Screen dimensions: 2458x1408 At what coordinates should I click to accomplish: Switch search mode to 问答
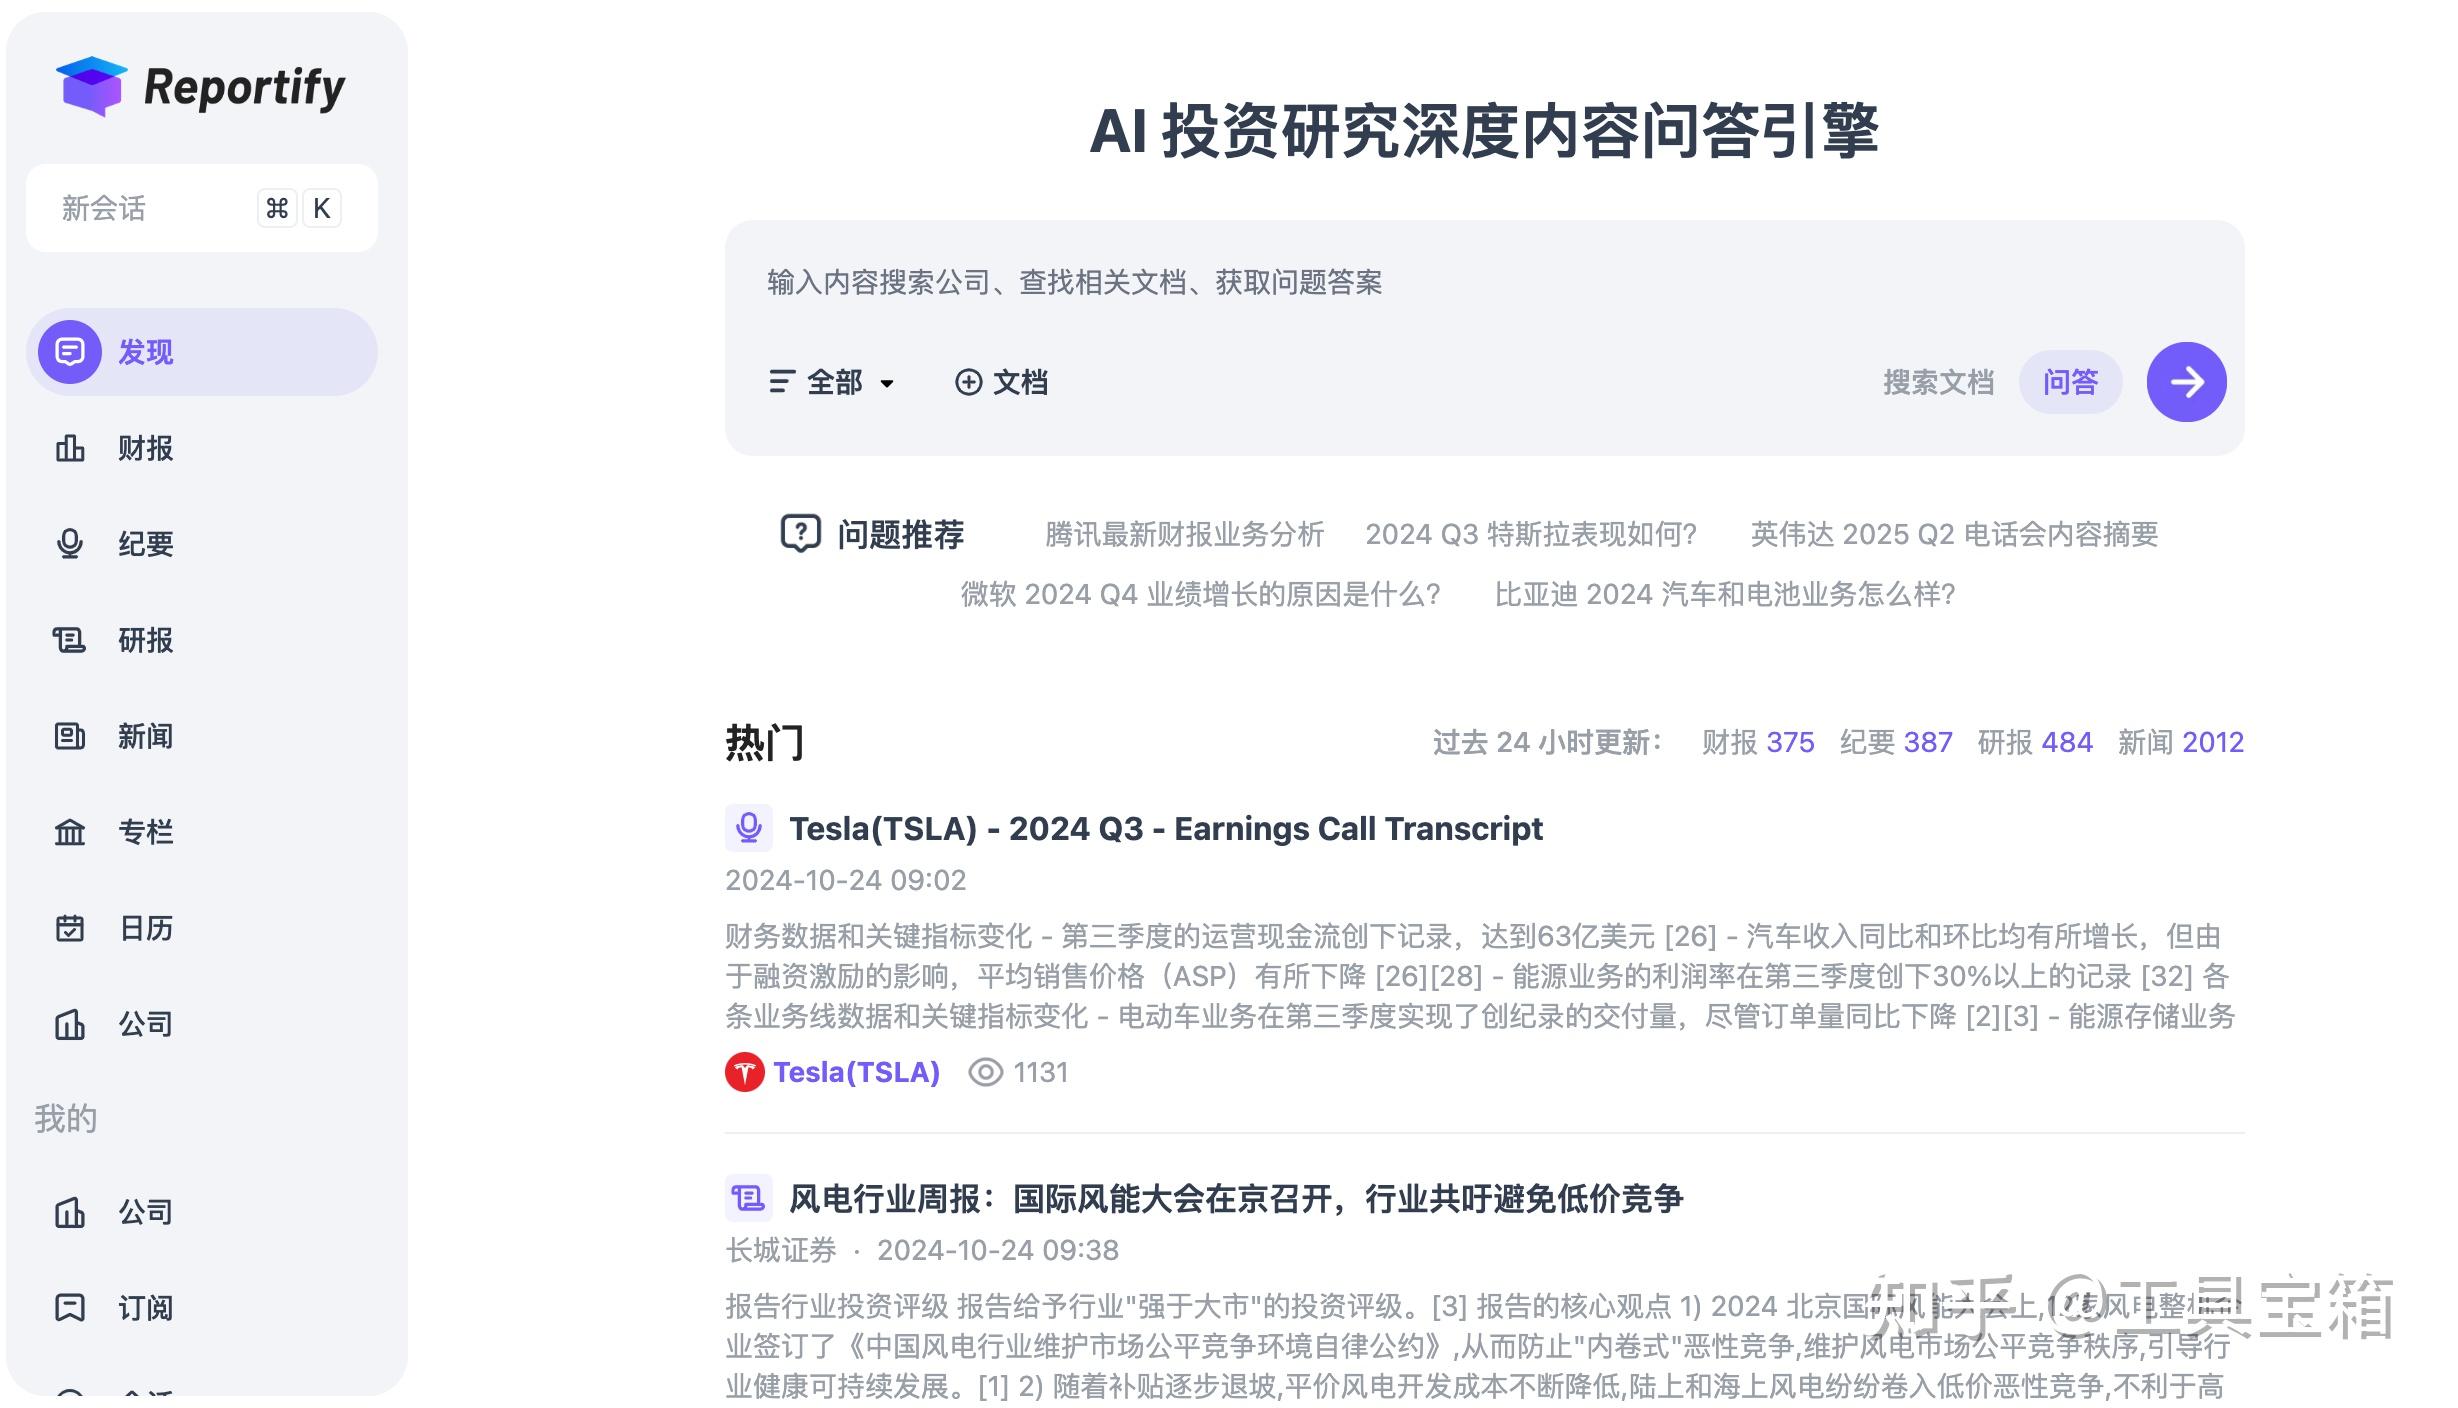click(2069, 382)
